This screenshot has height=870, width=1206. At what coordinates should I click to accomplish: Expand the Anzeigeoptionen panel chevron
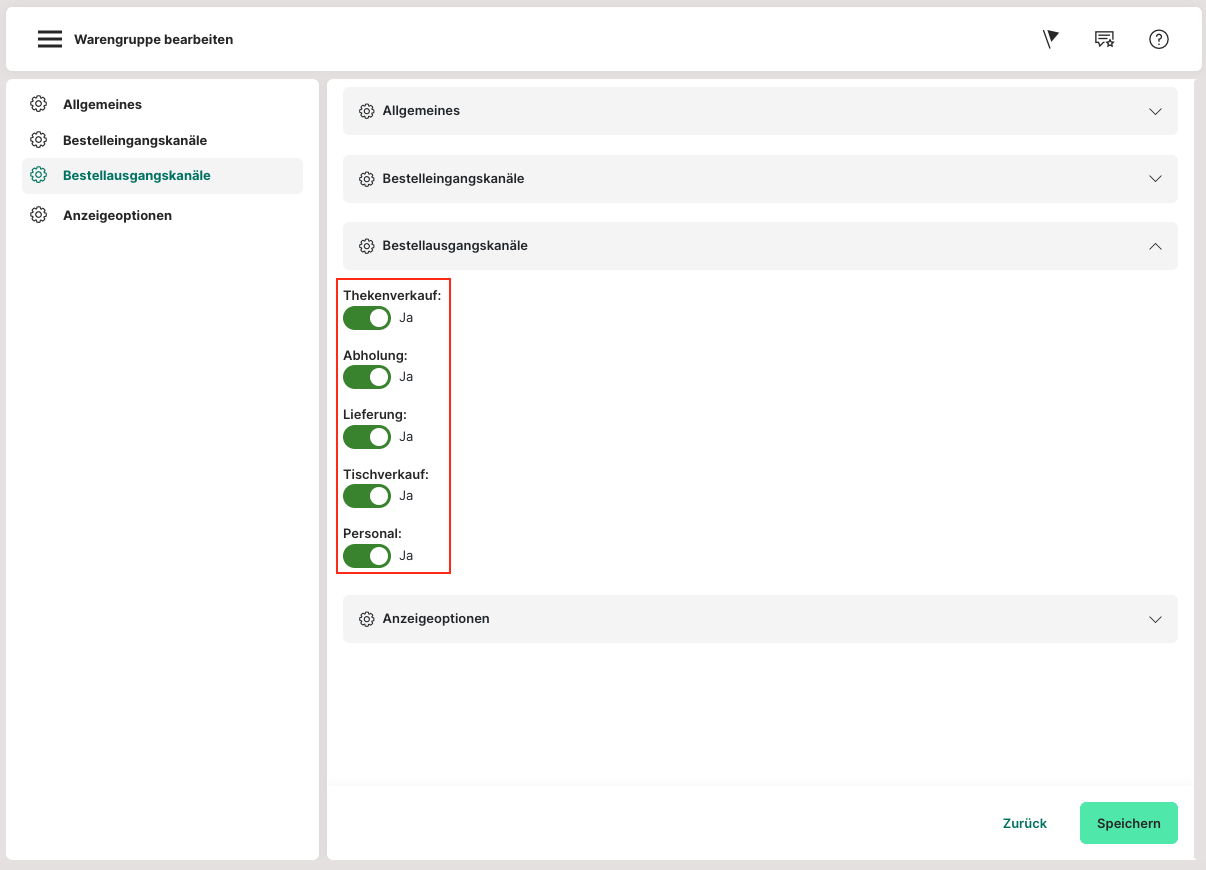click(1155, 619)
